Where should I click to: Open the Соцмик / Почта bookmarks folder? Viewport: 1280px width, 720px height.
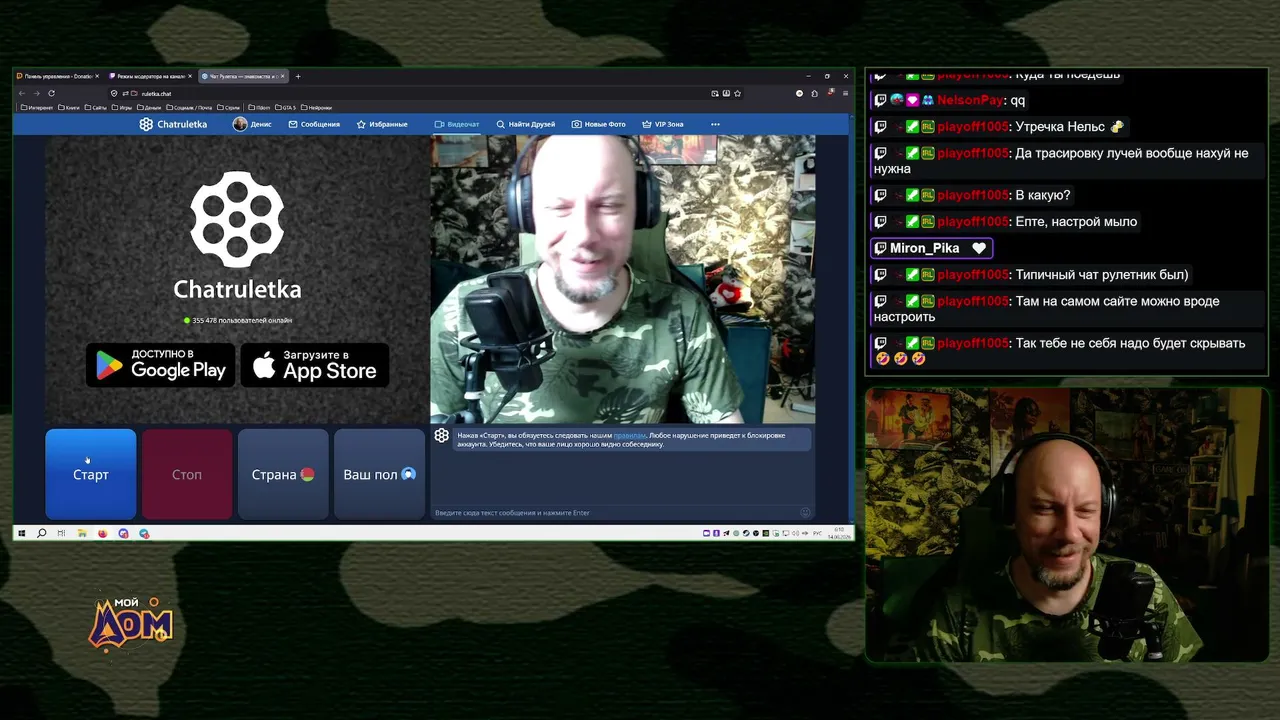coord(190,107)
